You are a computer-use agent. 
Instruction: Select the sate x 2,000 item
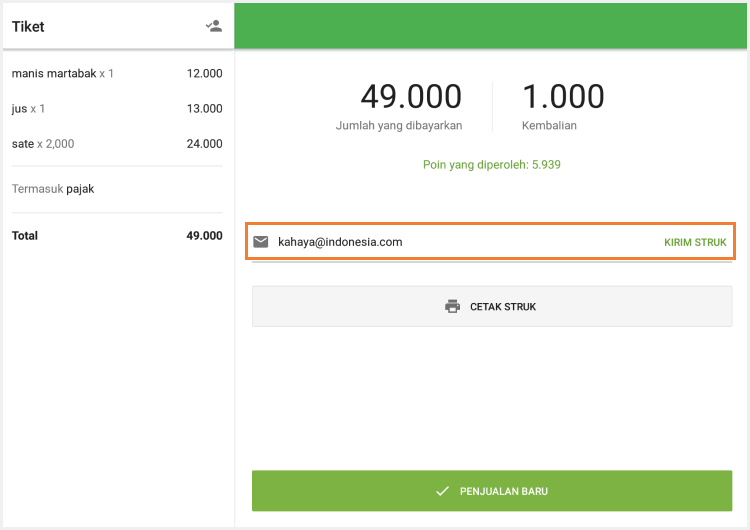(x=42, y=143)
